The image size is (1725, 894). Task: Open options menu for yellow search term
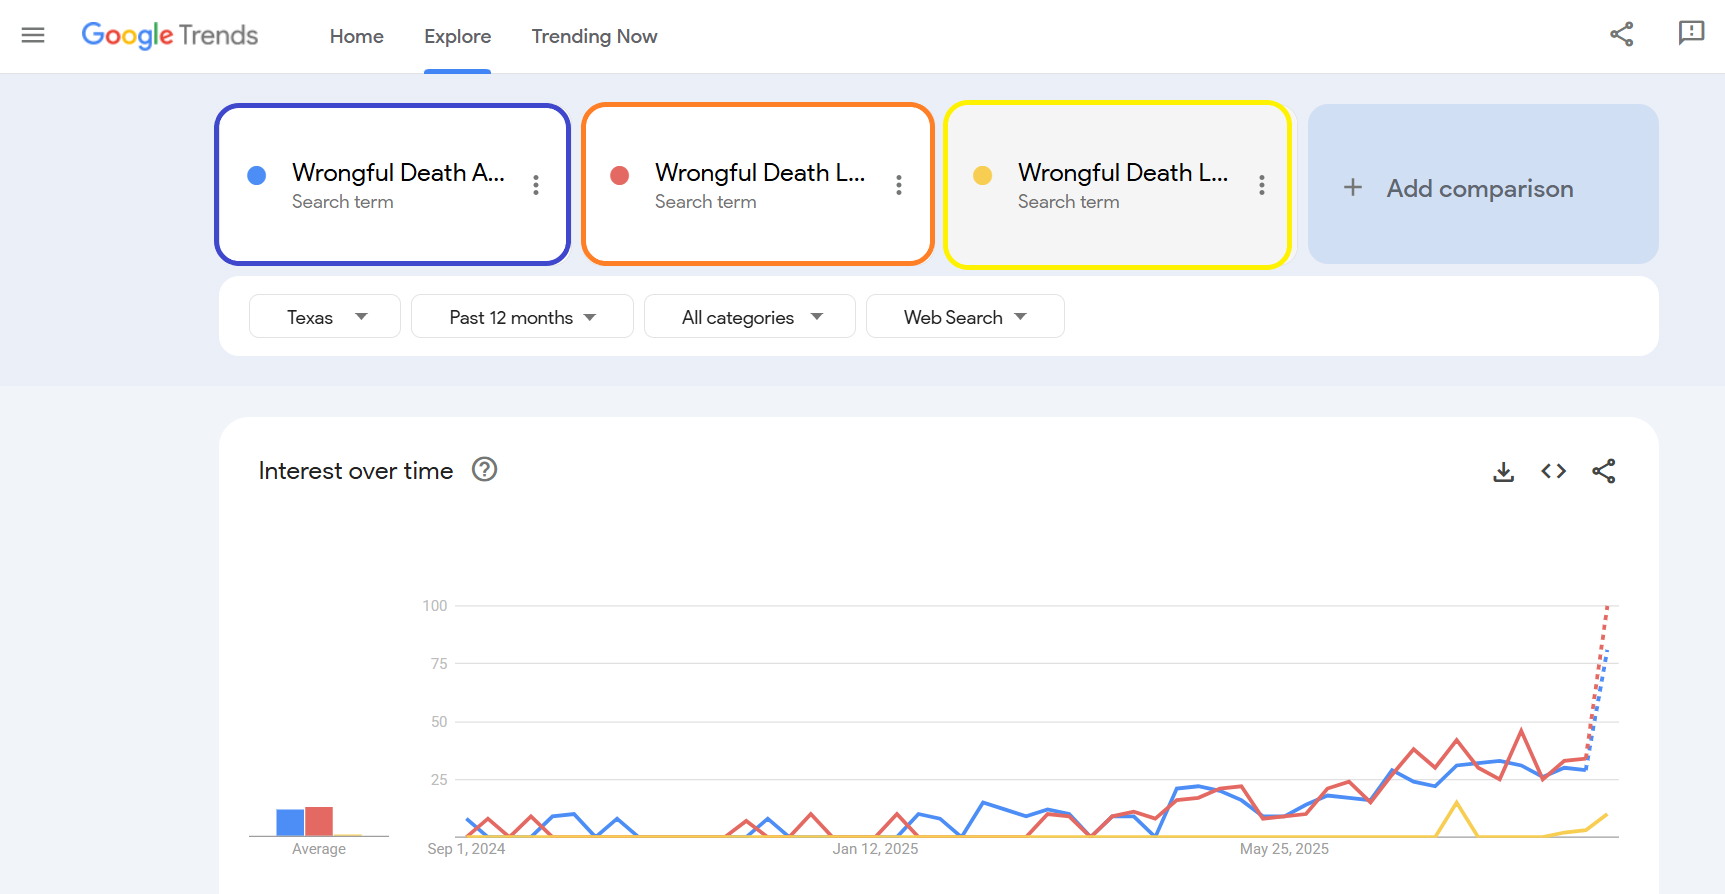pyautogui.click(x=1262, y=185)
